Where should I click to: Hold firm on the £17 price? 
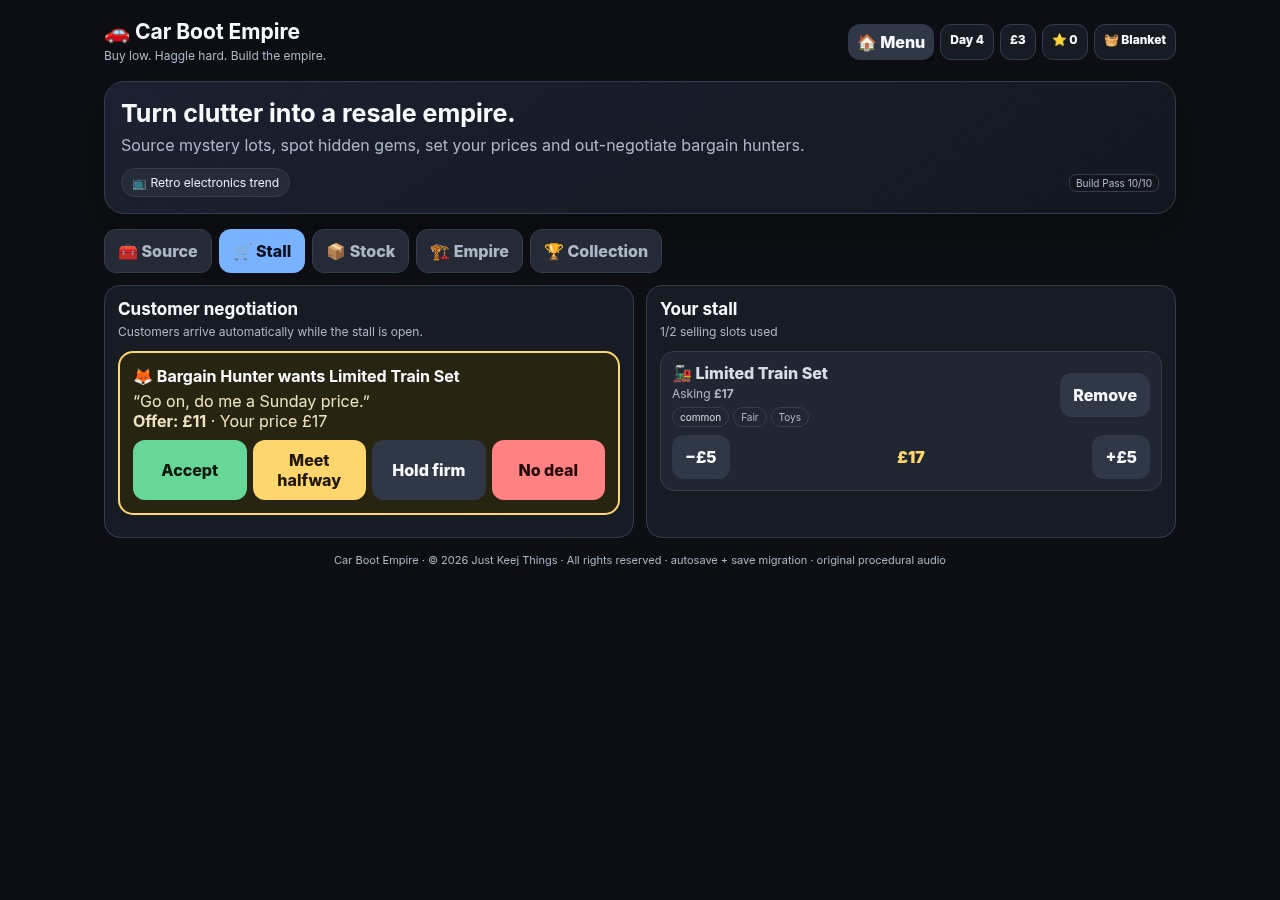[x=429, y=470]
